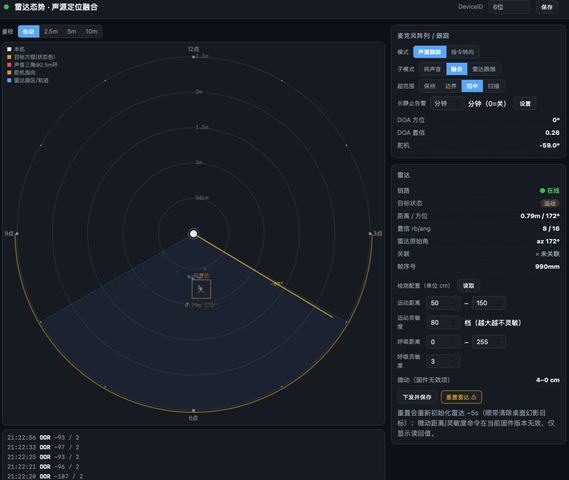Select the 自动 range option
569x480 pixels.
pos(29,32)
